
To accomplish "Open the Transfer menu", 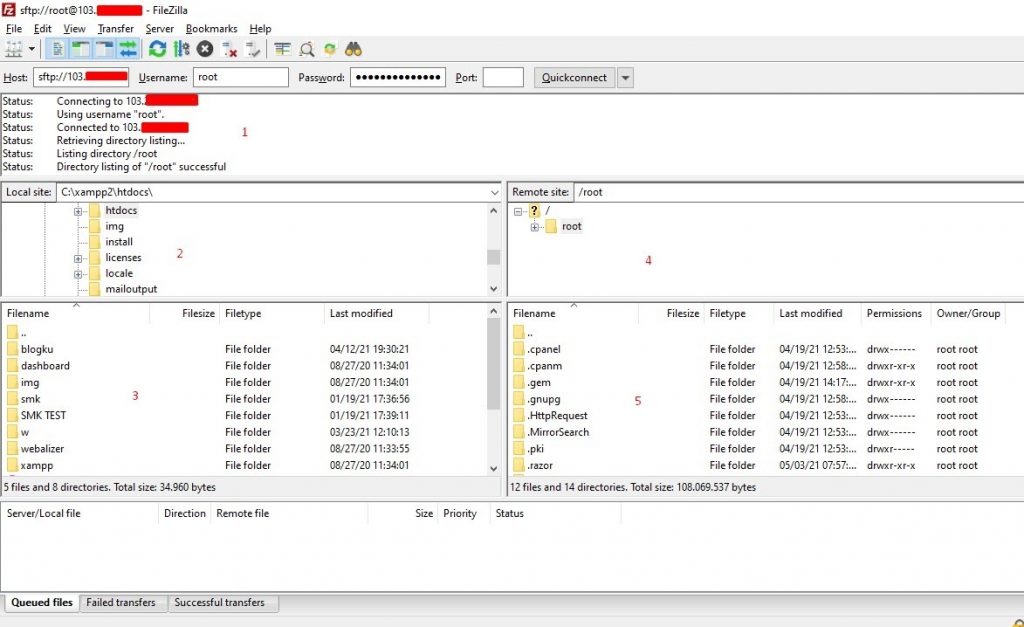I will [x=115, y=28].
